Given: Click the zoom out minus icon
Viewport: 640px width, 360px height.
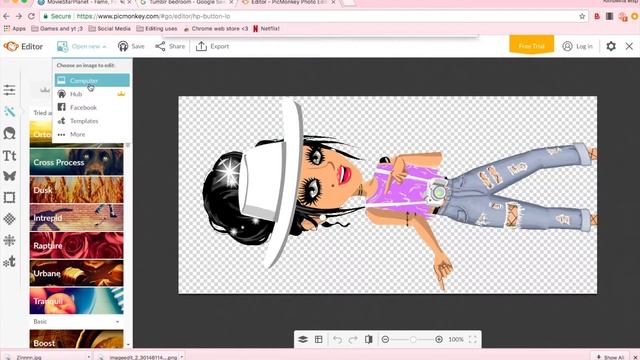Looking at the screenshot, I should tap(385, 340).
